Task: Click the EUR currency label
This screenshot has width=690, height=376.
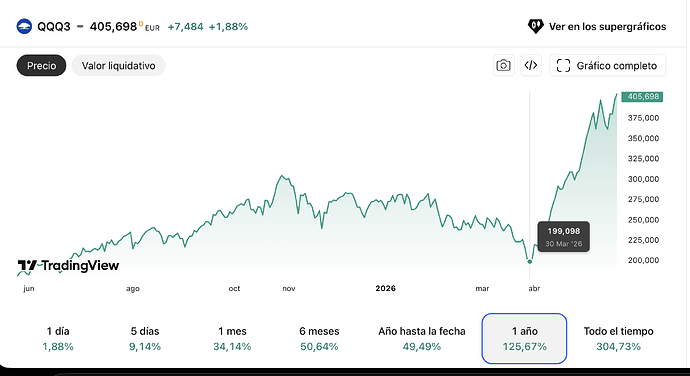Action: point(152,28)
